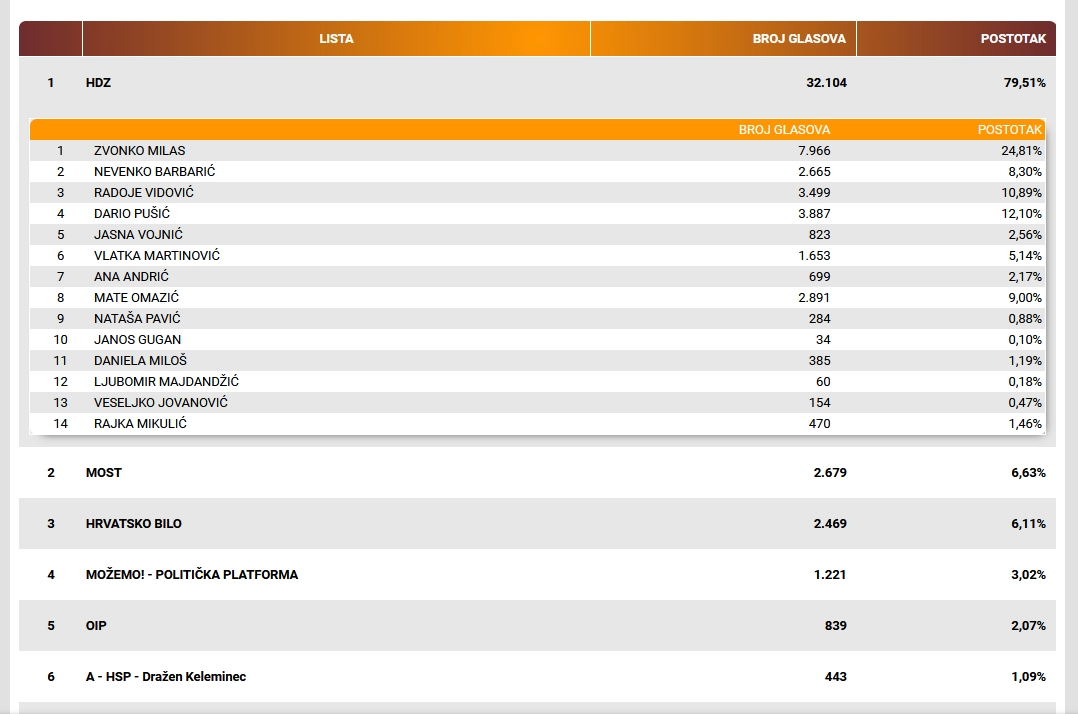This screenshot has height=714, width=1078.
Task: Expand the HRVATSKO BILO list row
Action: (x=537, y=524)
